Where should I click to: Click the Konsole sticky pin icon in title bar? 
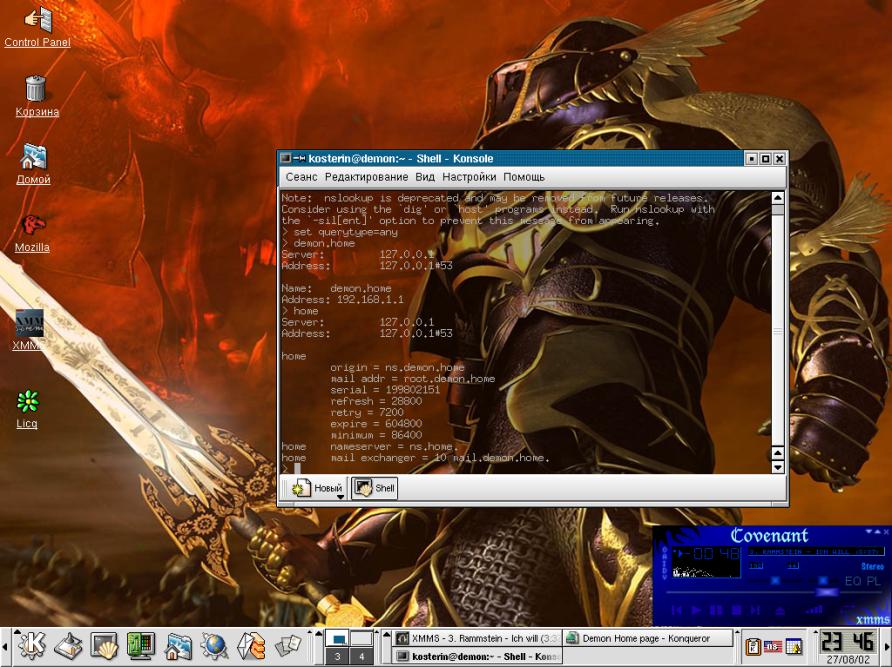click(x=299, y=158)
